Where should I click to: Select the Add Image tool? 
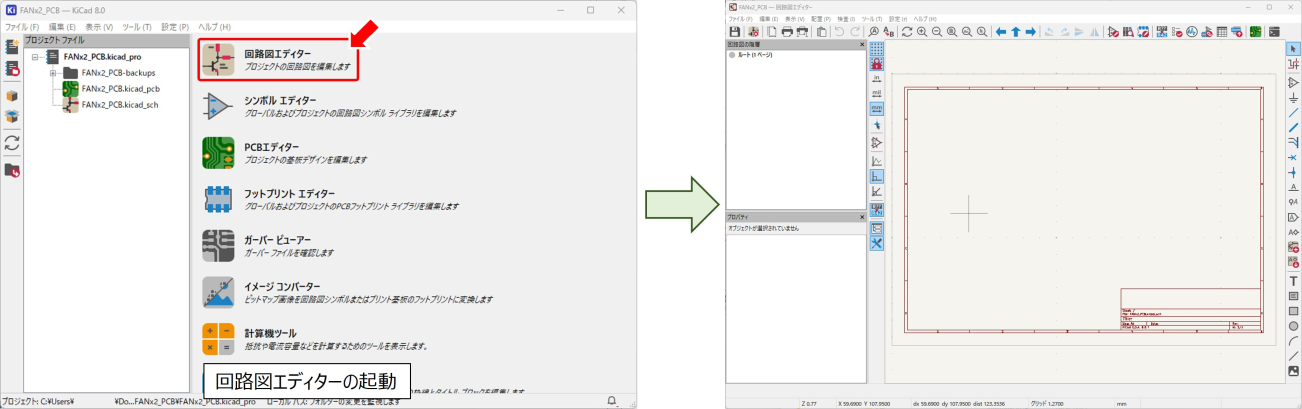click(1293, 371)
